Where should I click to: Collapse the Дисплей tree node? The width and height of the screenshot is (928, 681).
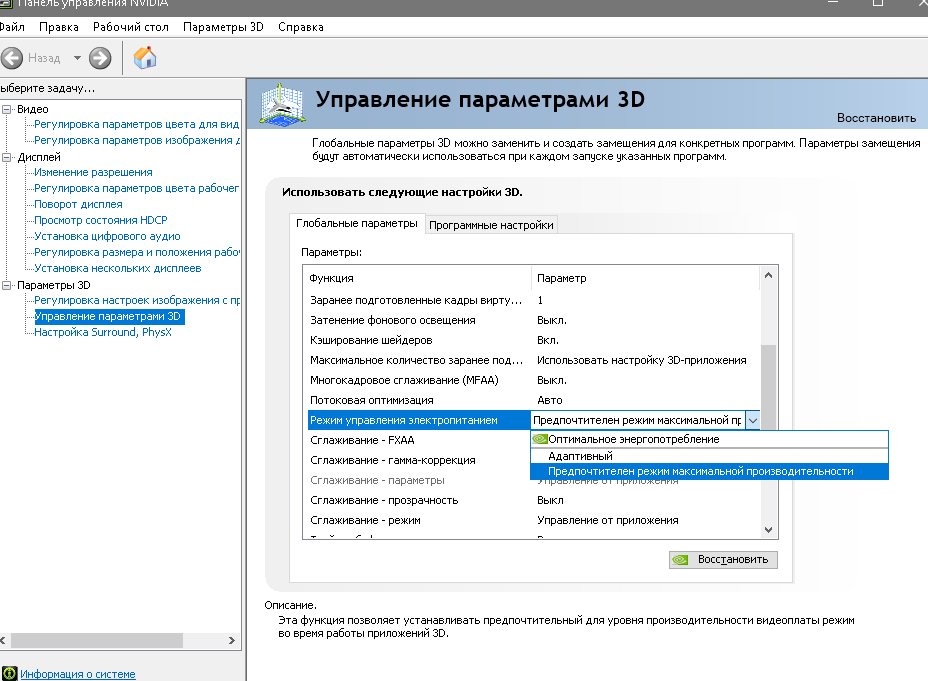click(7, 157)
